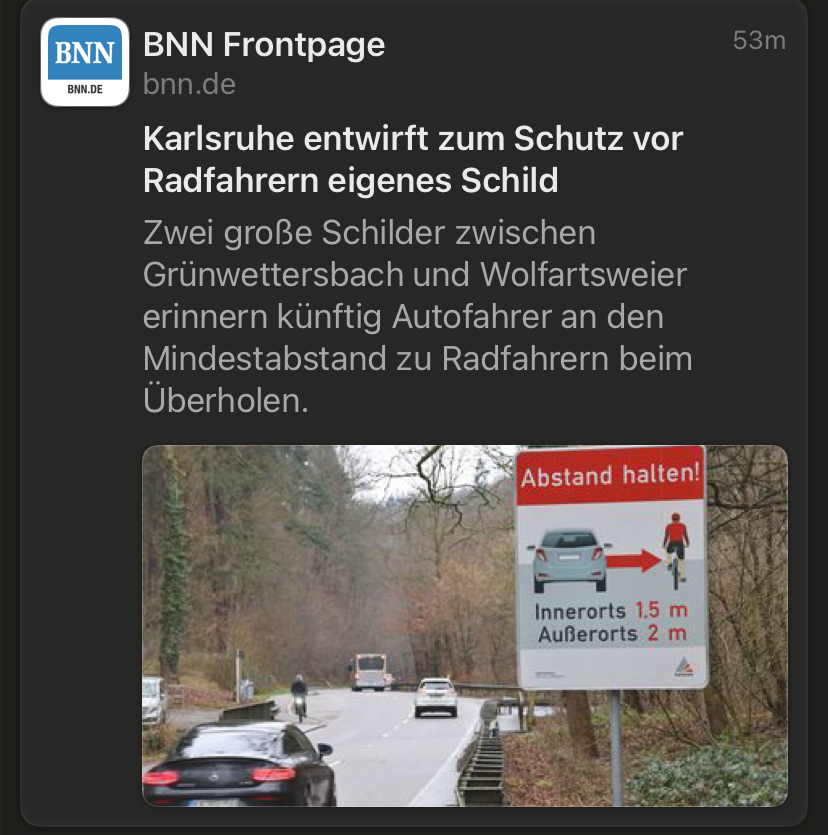Click the bus on the road
This screenshot has height=835, width=828.
(x=368, y=672)
